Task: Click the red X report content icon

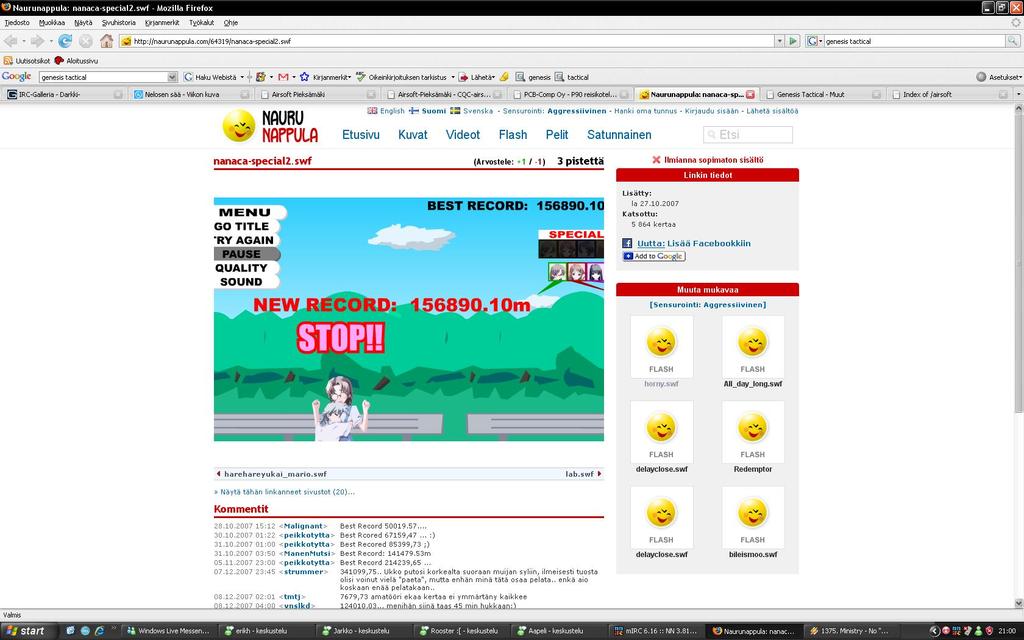Action: pos(656,160)
